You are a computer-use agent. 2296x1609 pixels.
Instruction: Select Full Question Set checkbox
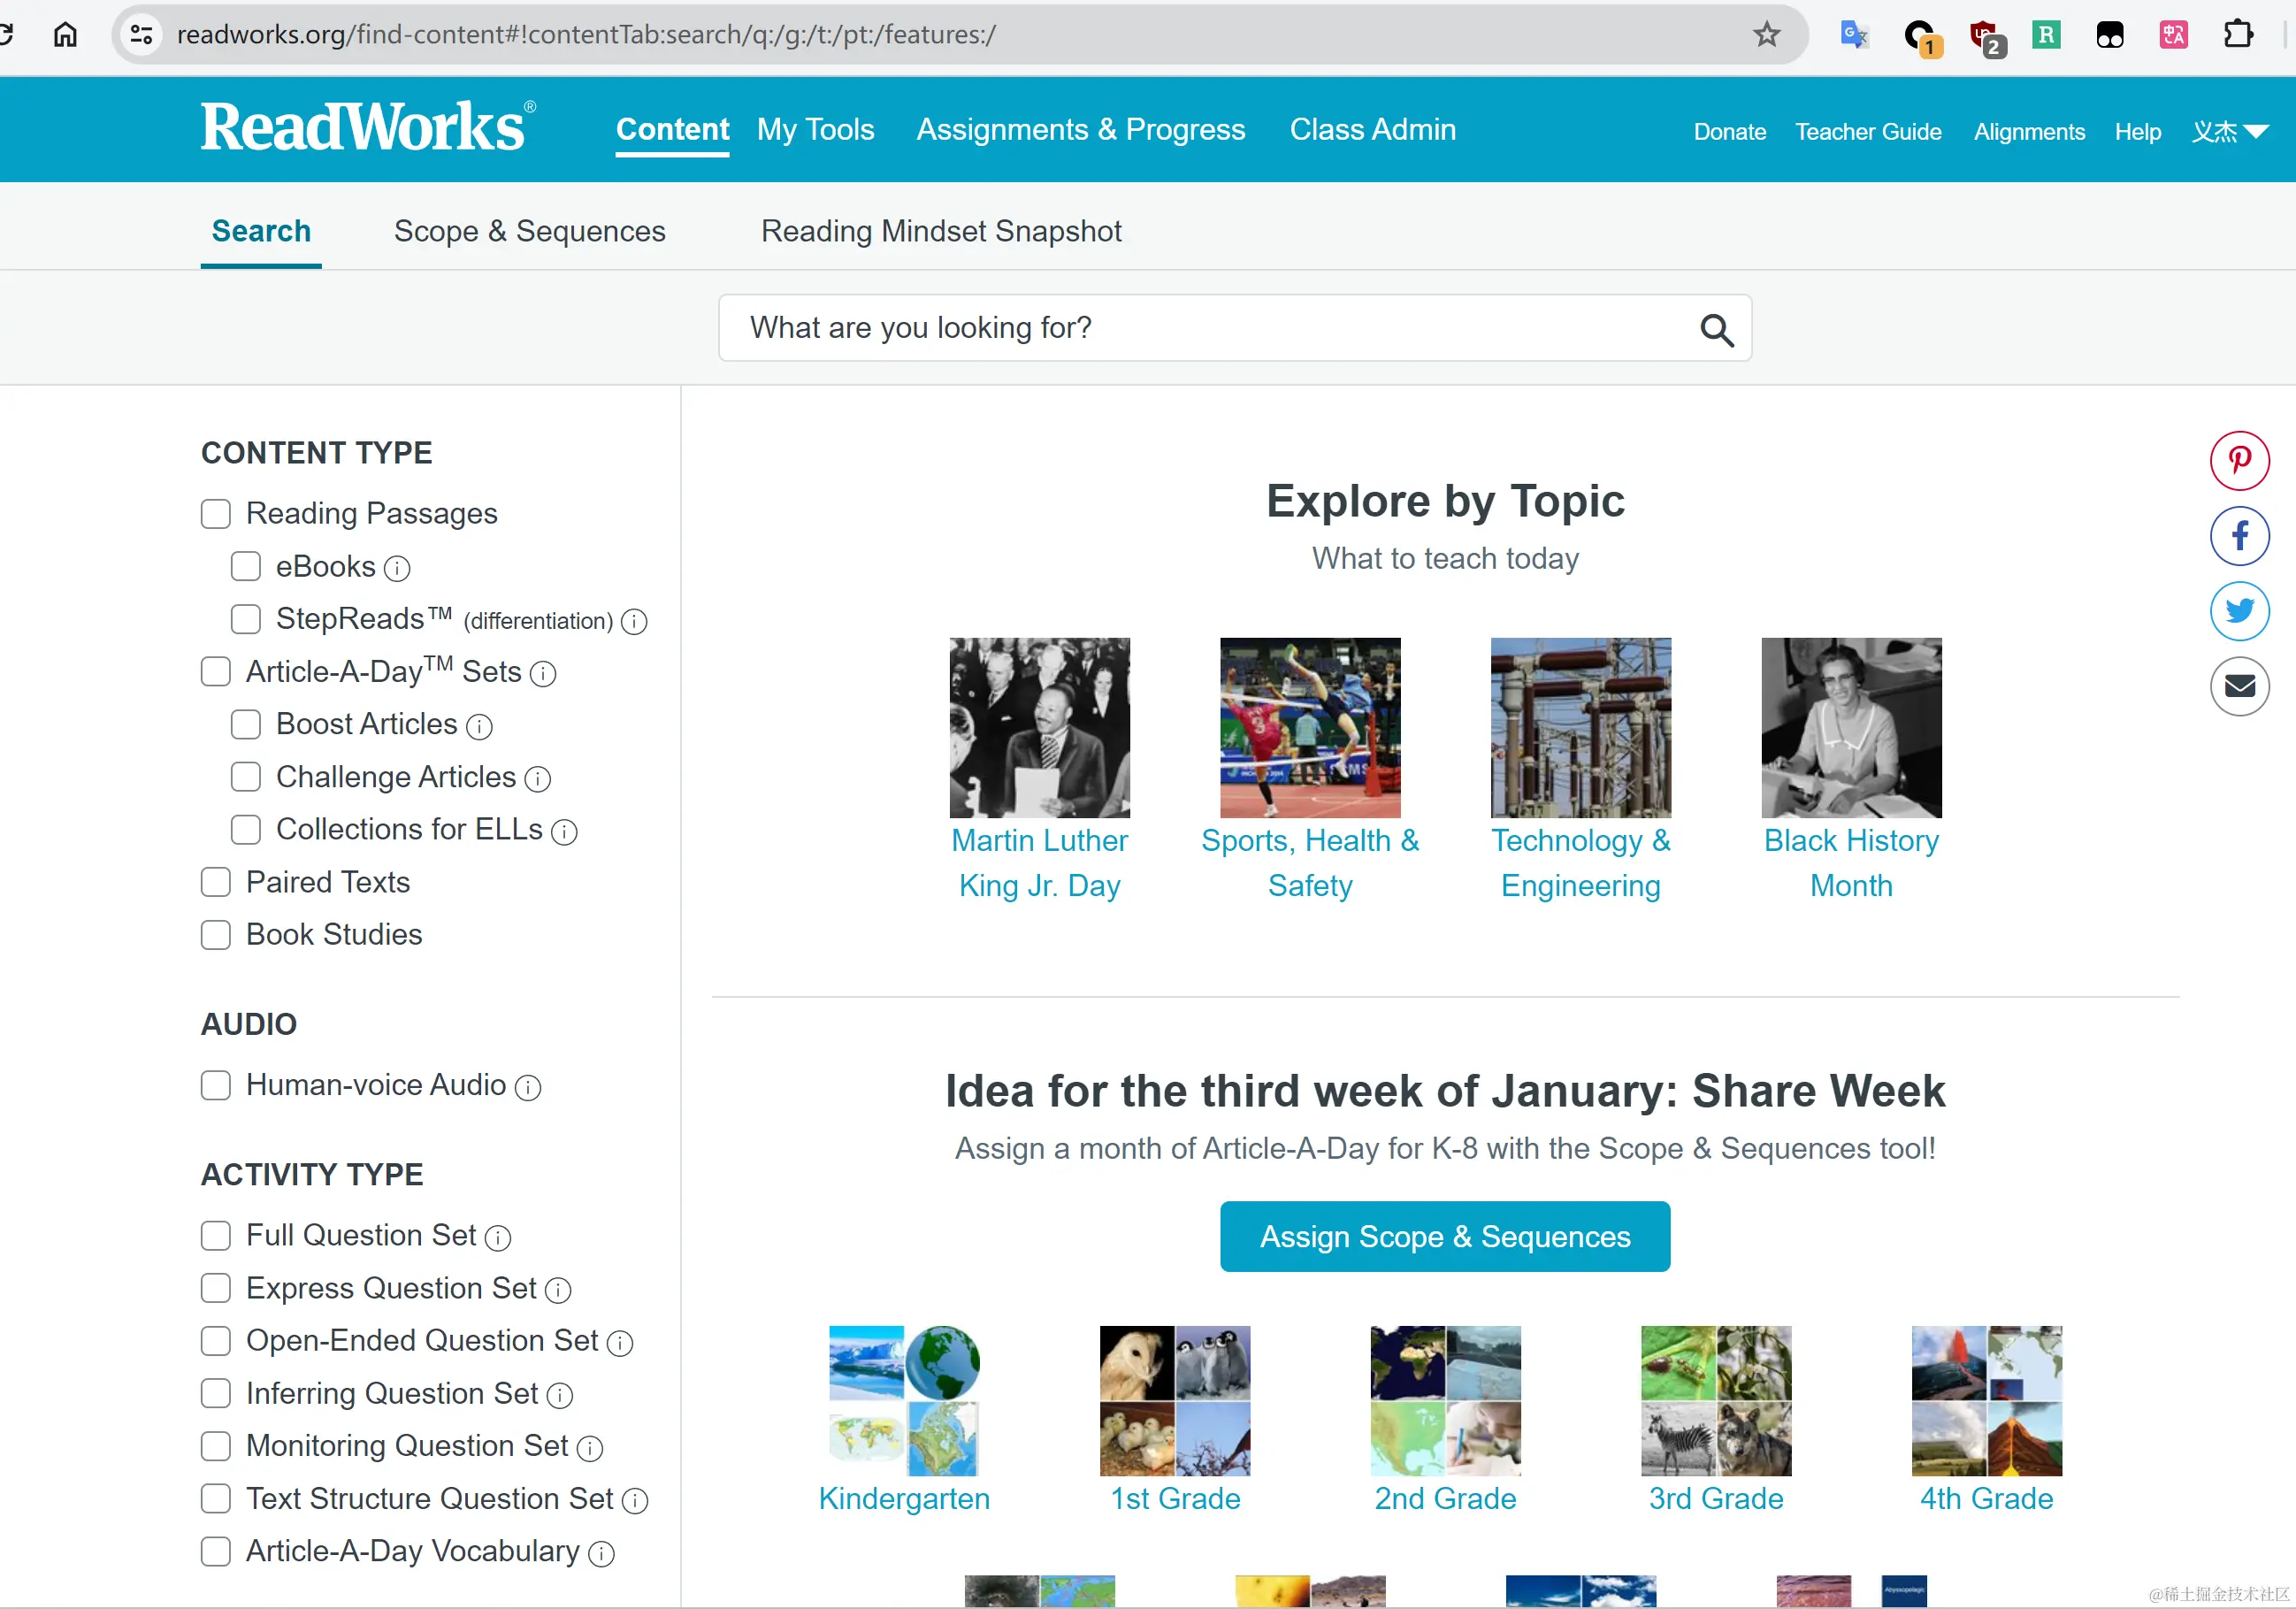point(216,1235)
